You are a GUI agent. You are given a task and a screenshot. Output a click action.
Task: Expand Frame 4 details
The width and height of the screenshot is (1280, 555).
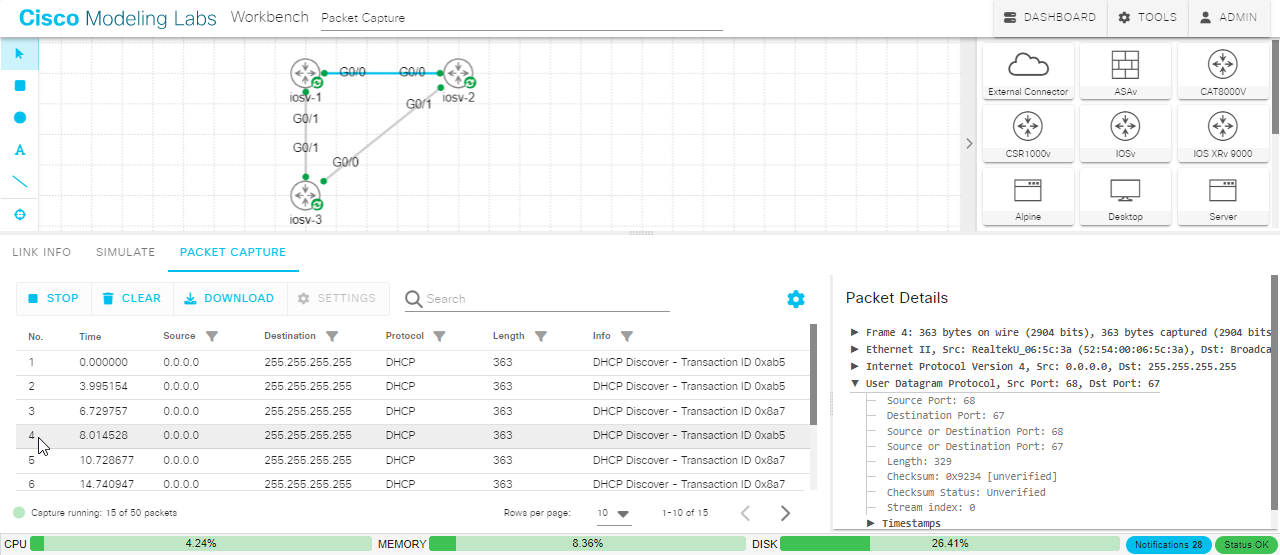tap(855, 332)
